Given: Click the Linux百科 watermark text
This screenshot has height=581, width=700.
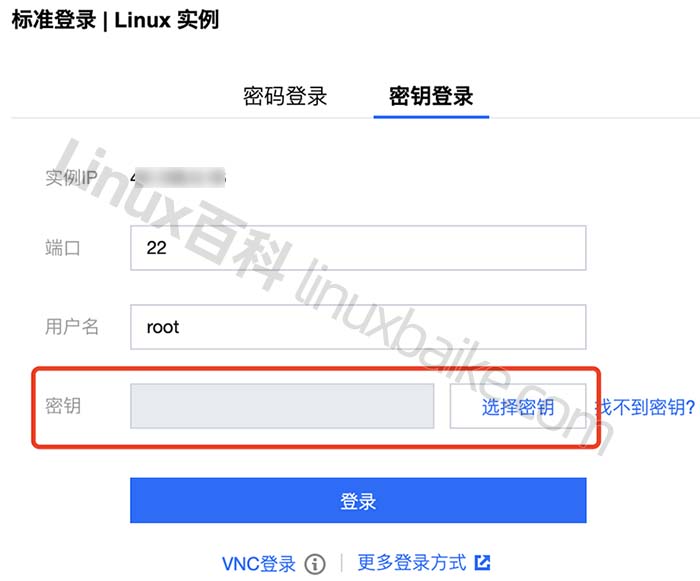Looking at the screenshot, I should 172,213.
